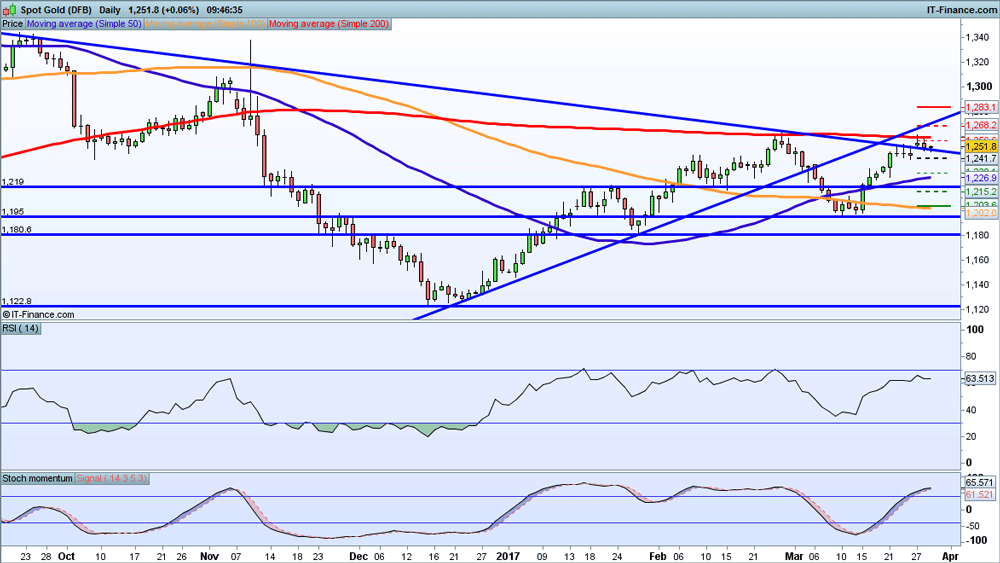Viewport: 1000px width, 563px height.
Task: Click the green dash marker left of the 1,203.6 tag
Action: [934, 206]
